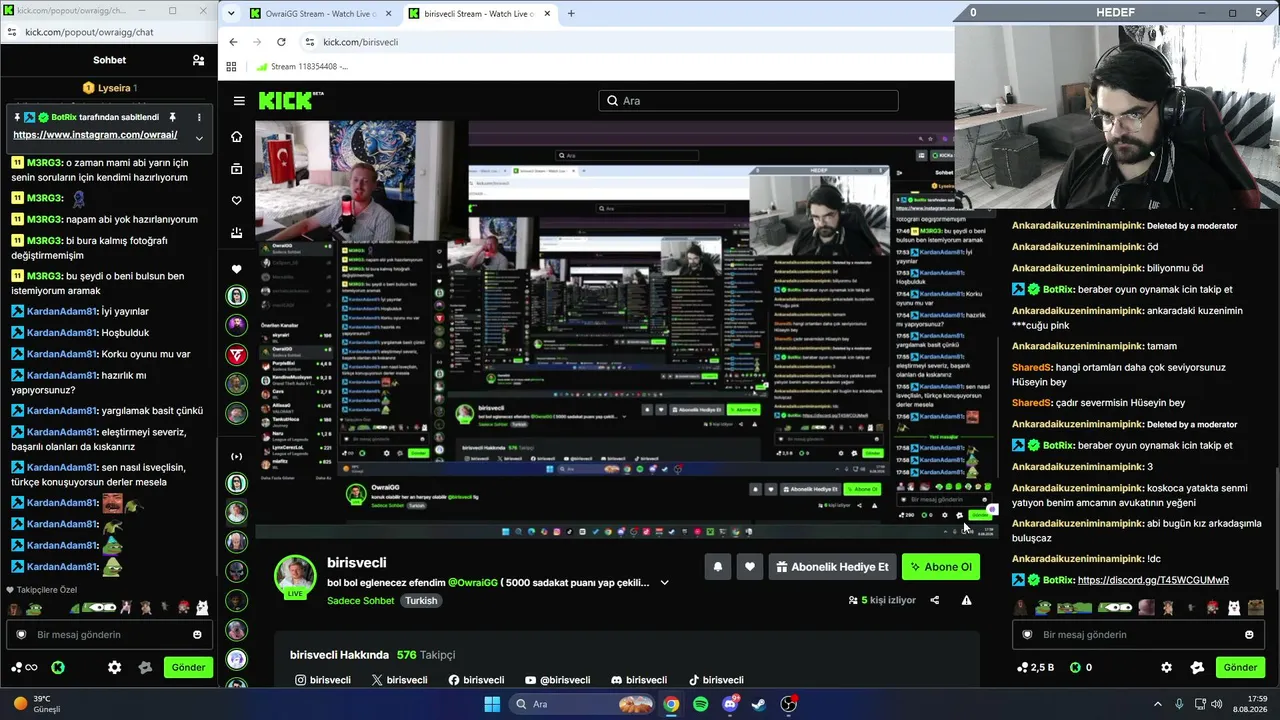Report the stream using warning triangle icon
The image size is (1280, 720).
[x=966, y=600]
